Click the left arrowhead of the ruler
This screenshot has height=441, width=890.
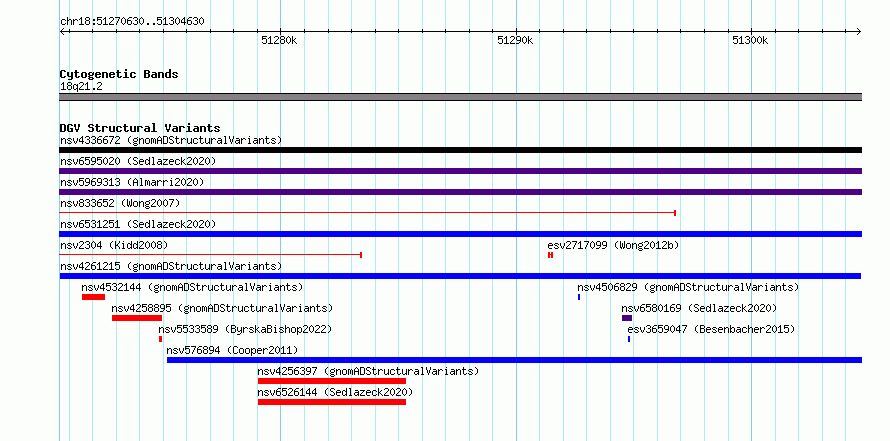pos(62,31)
